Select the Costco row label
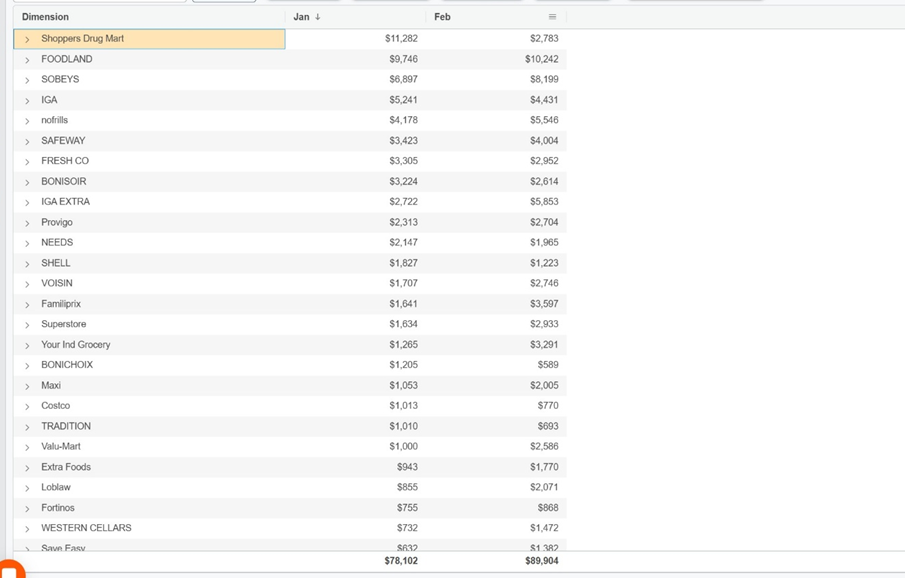Viewport: 905px width, 578px height. [x=55, y=405]
